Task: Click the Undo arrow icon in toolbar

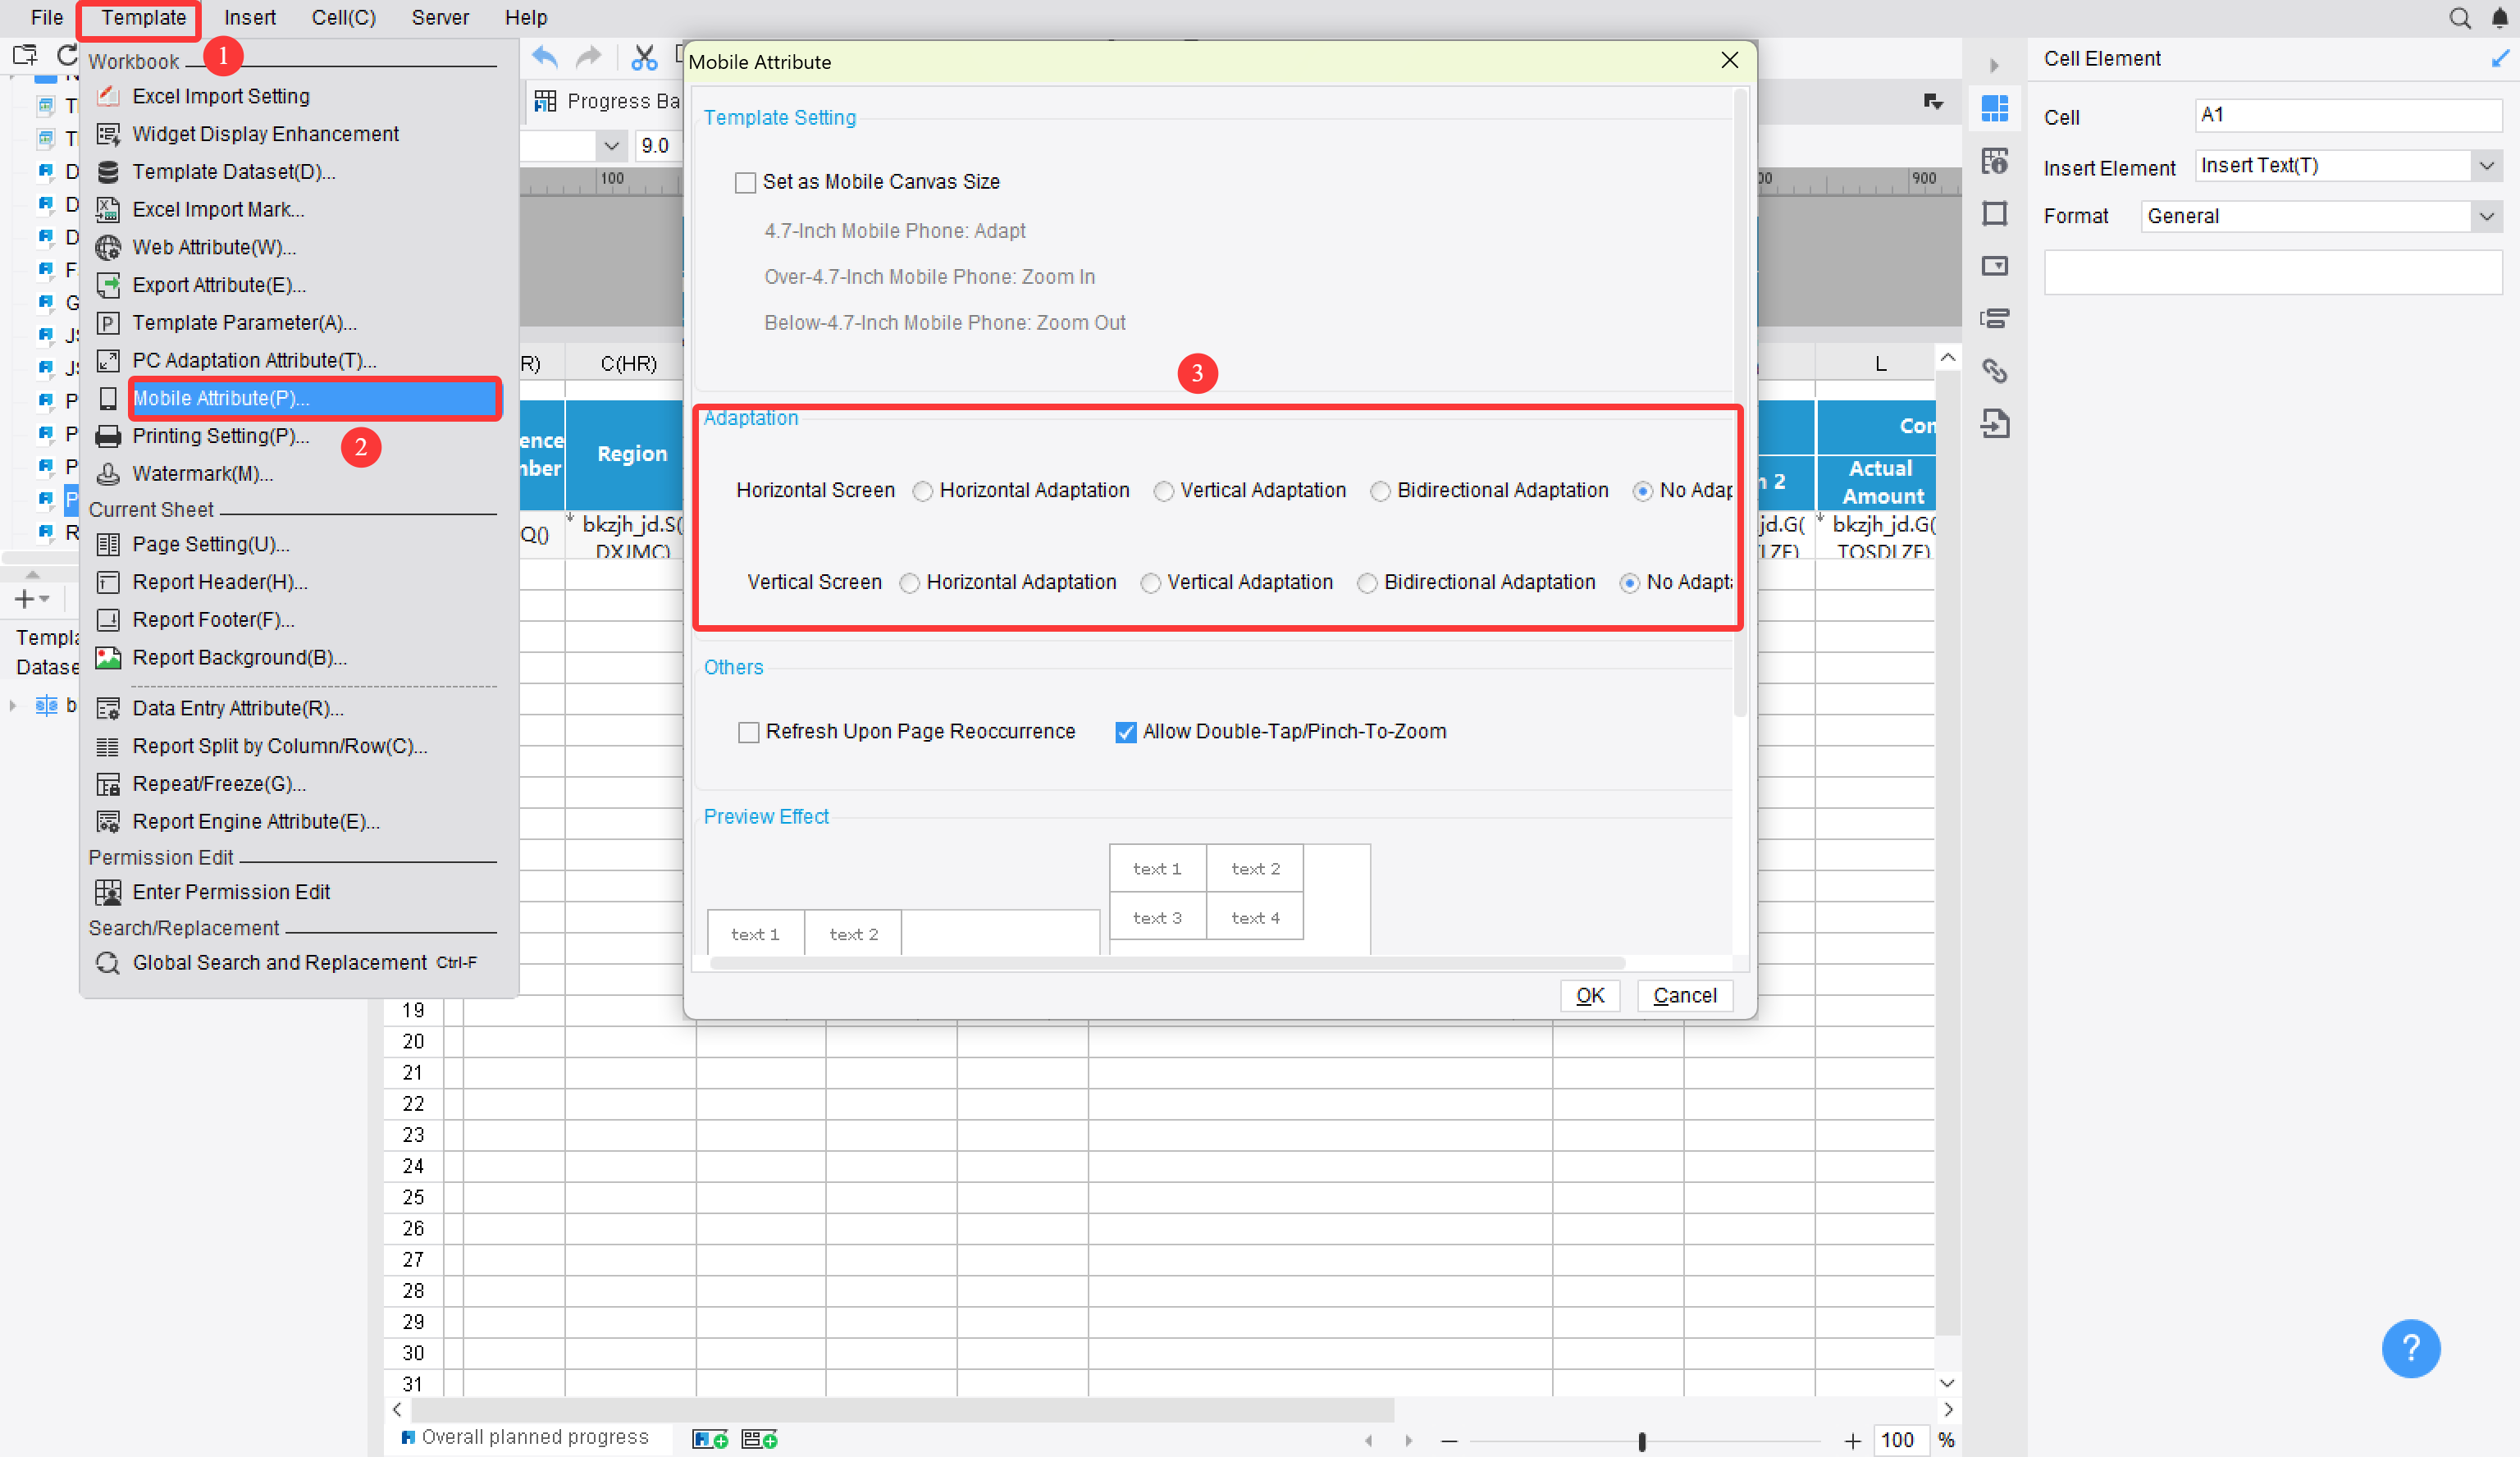Action: 544,58
